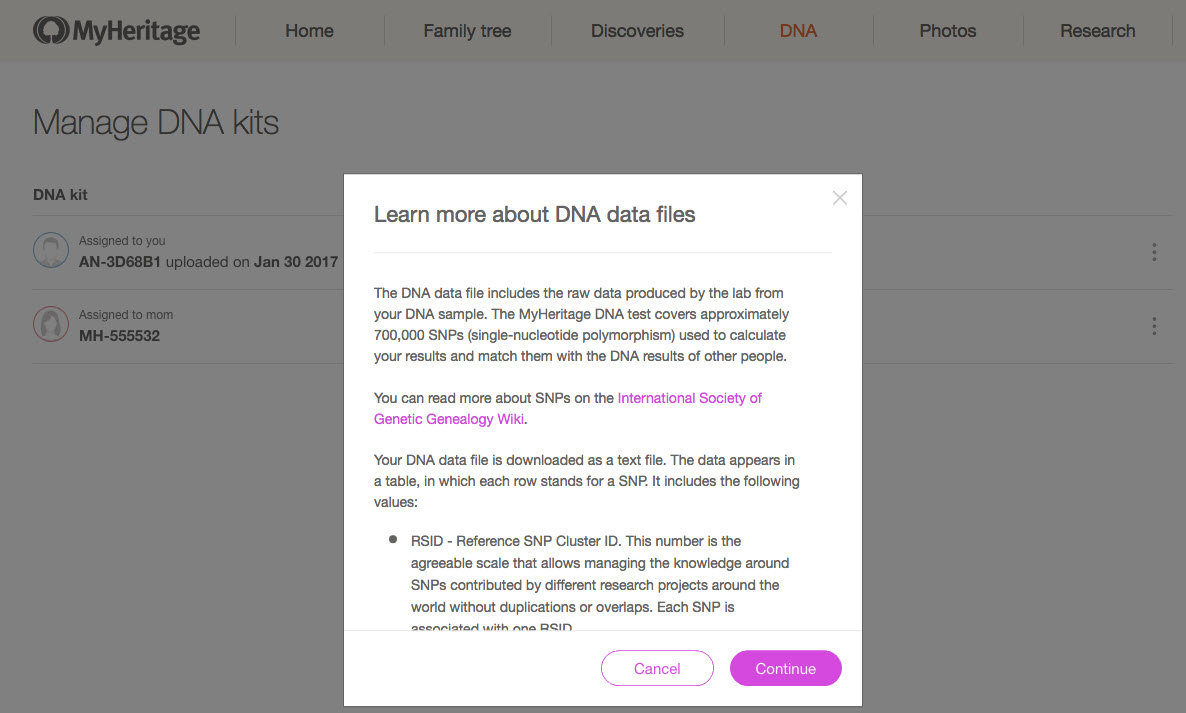Open the Discoveries menu item
Viewport: 1186px width, 713px height.
(x=637, y=30)
